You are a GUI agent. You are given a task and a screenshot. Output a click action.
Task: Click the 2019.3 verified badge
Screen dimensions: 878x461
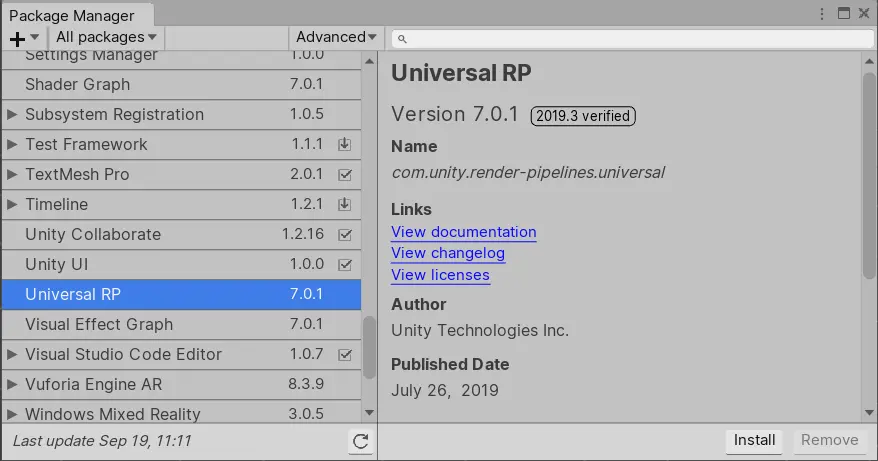click(x=583, y=116)
